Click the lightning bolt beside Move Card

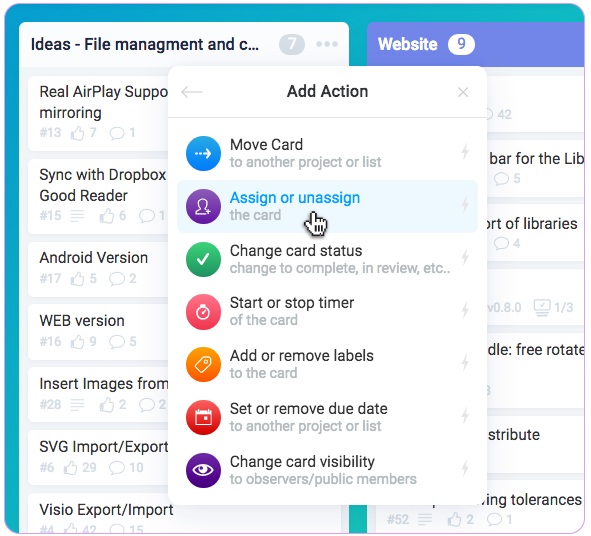click(x=465, y=152)
